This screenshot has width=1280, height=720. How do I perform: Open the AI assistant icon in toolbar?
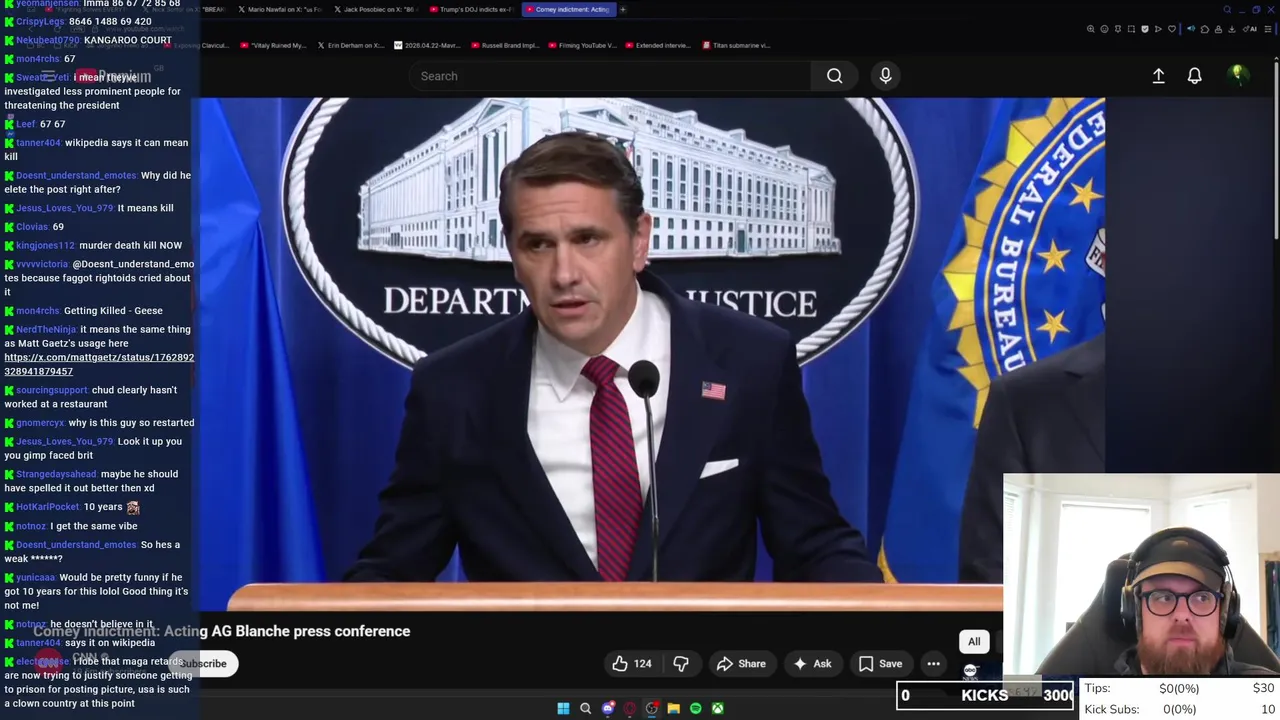point(1250,29)
